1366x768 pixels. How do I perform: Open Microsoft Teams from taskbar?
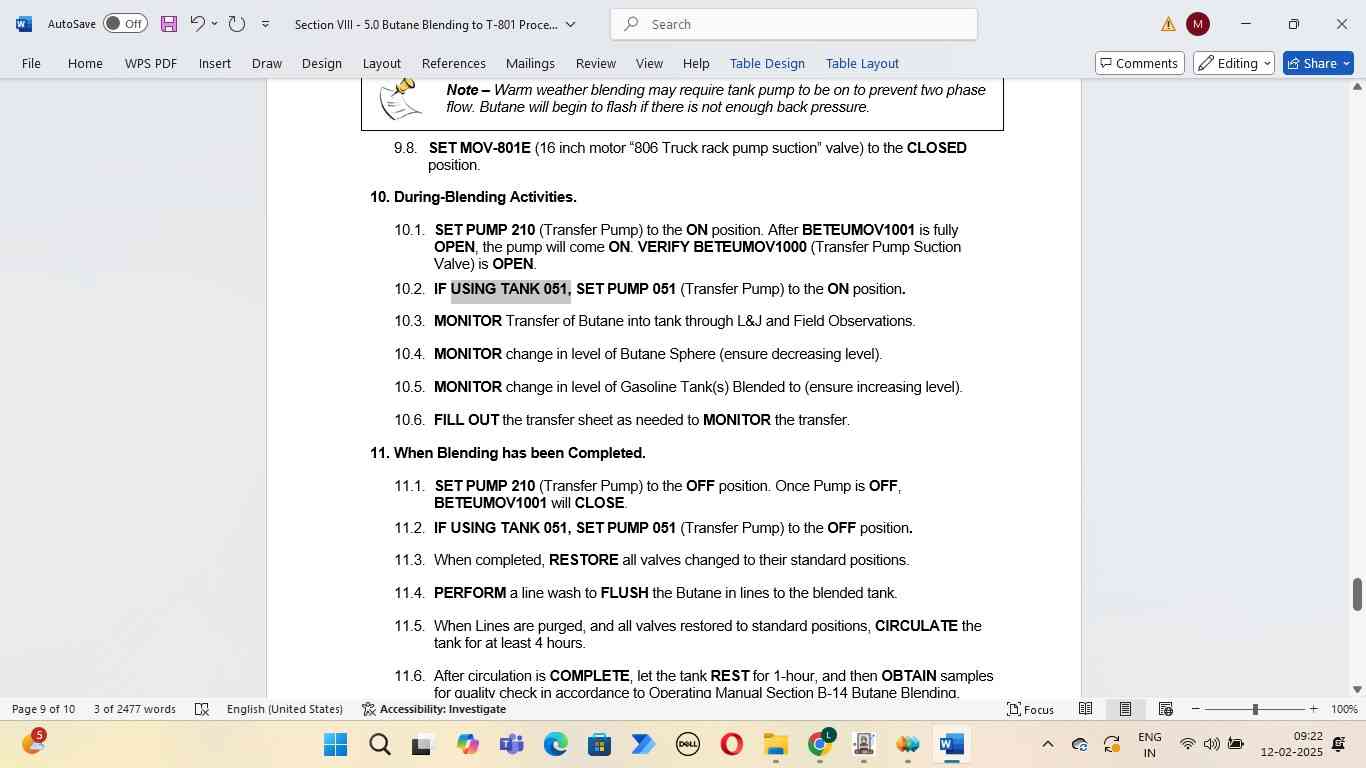(511, 745)
